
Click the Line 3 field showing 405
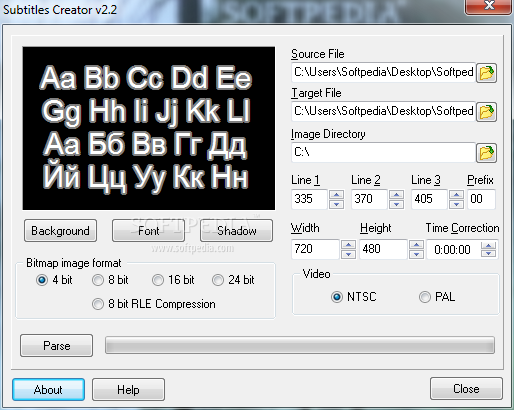[x=429, y=199]
